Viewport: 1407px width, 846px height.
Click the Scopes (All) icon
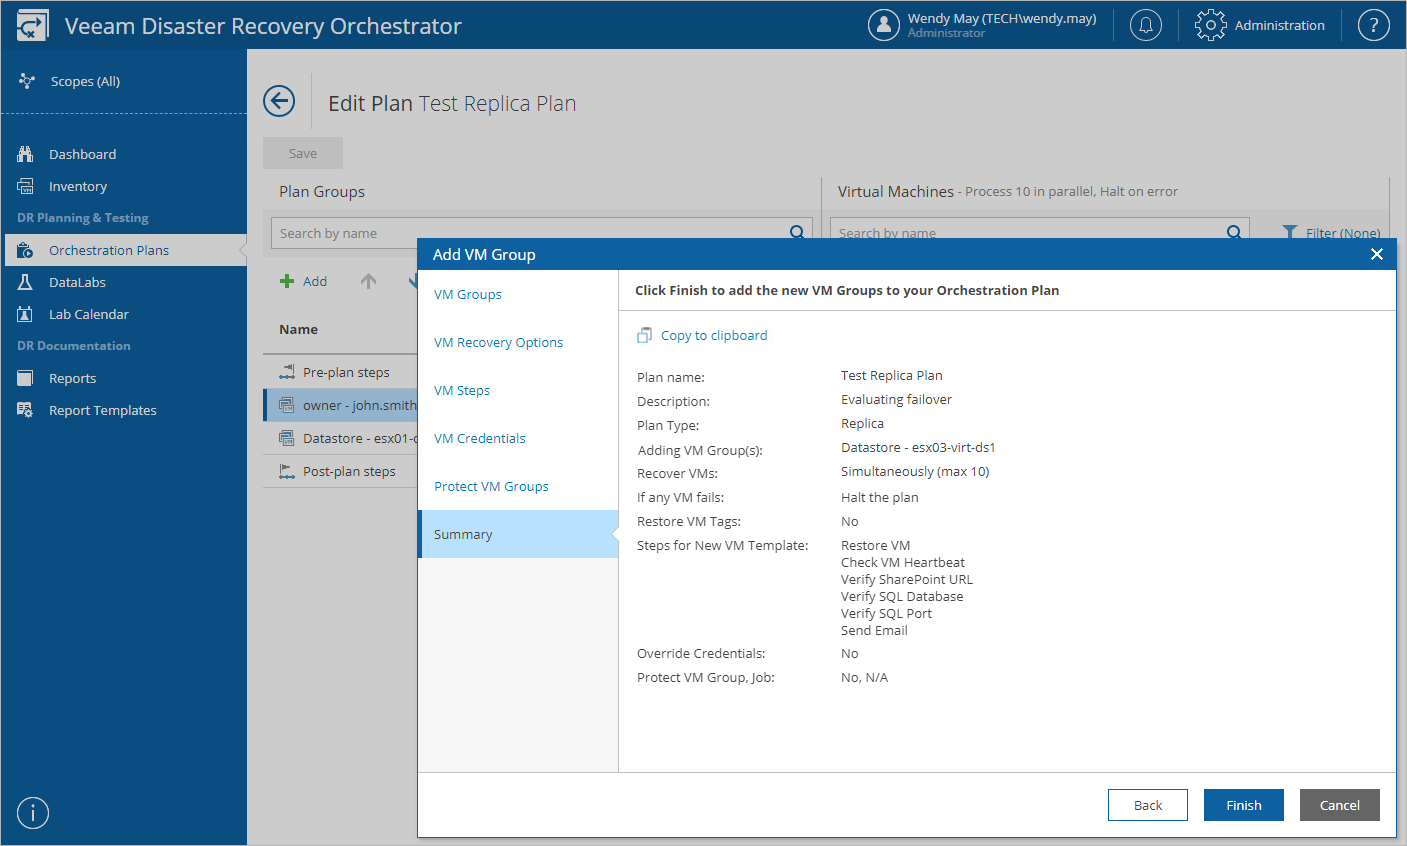(27, 81)
